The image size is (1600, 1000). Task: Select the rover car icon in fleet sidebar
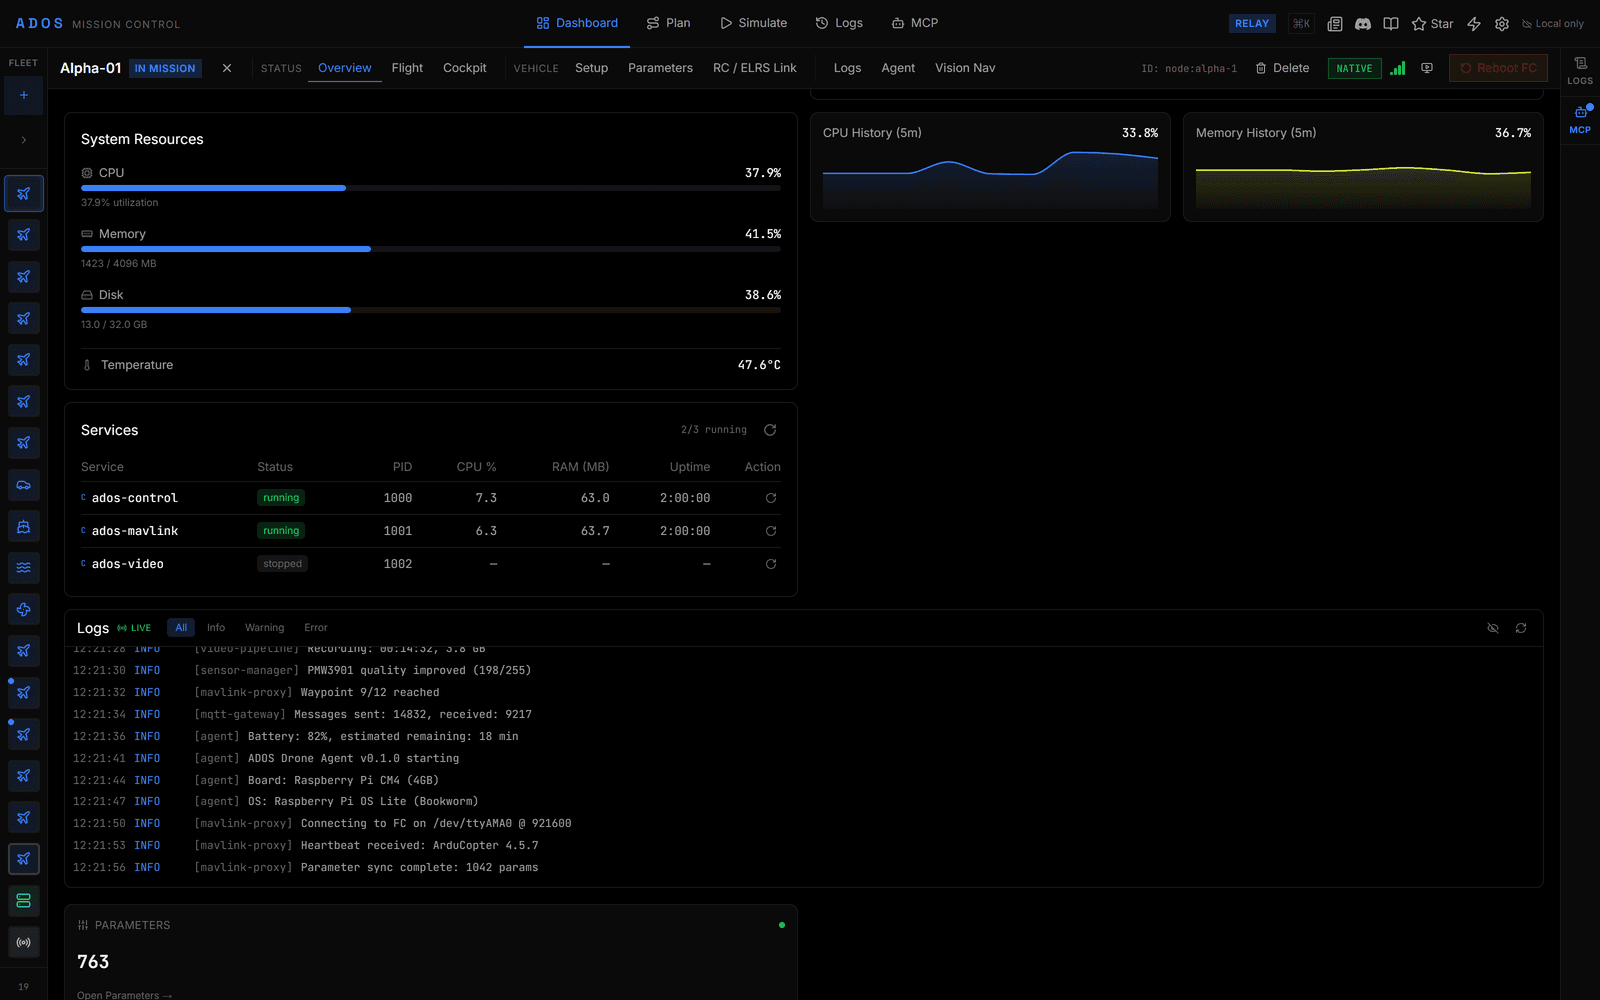[23, 485]
